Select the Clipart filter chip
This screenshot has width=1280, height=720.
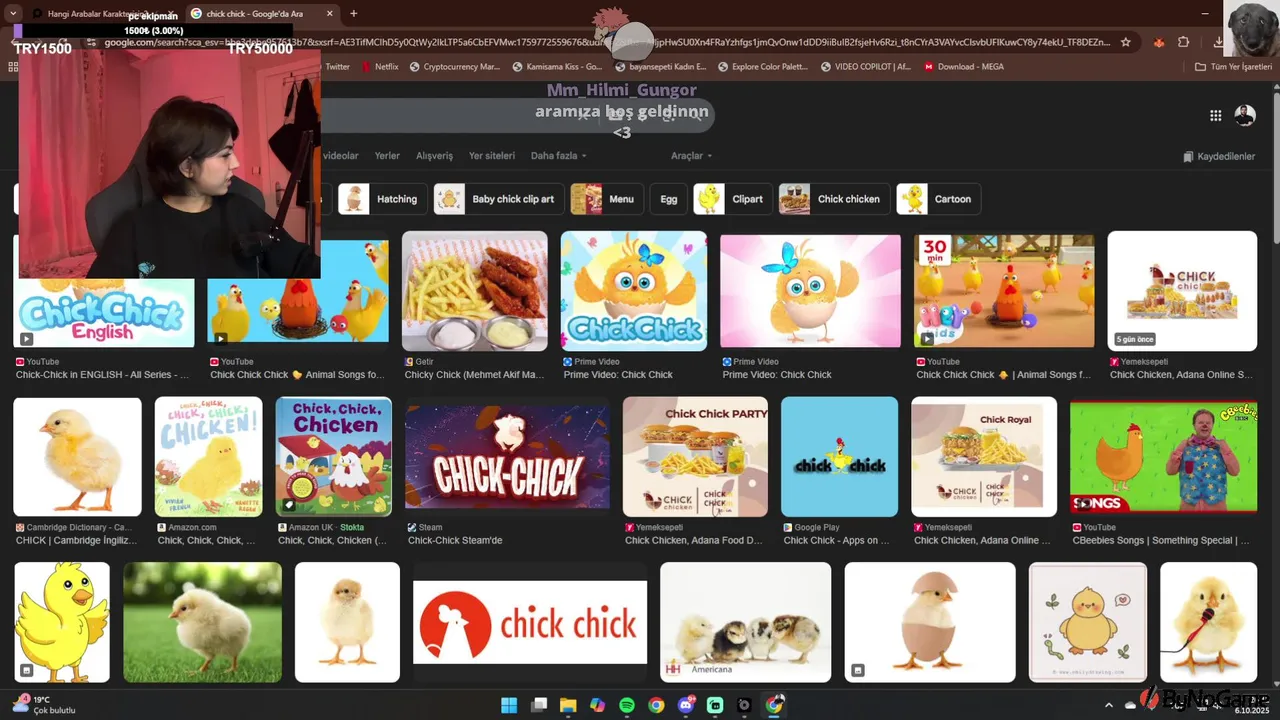[731, 199]
